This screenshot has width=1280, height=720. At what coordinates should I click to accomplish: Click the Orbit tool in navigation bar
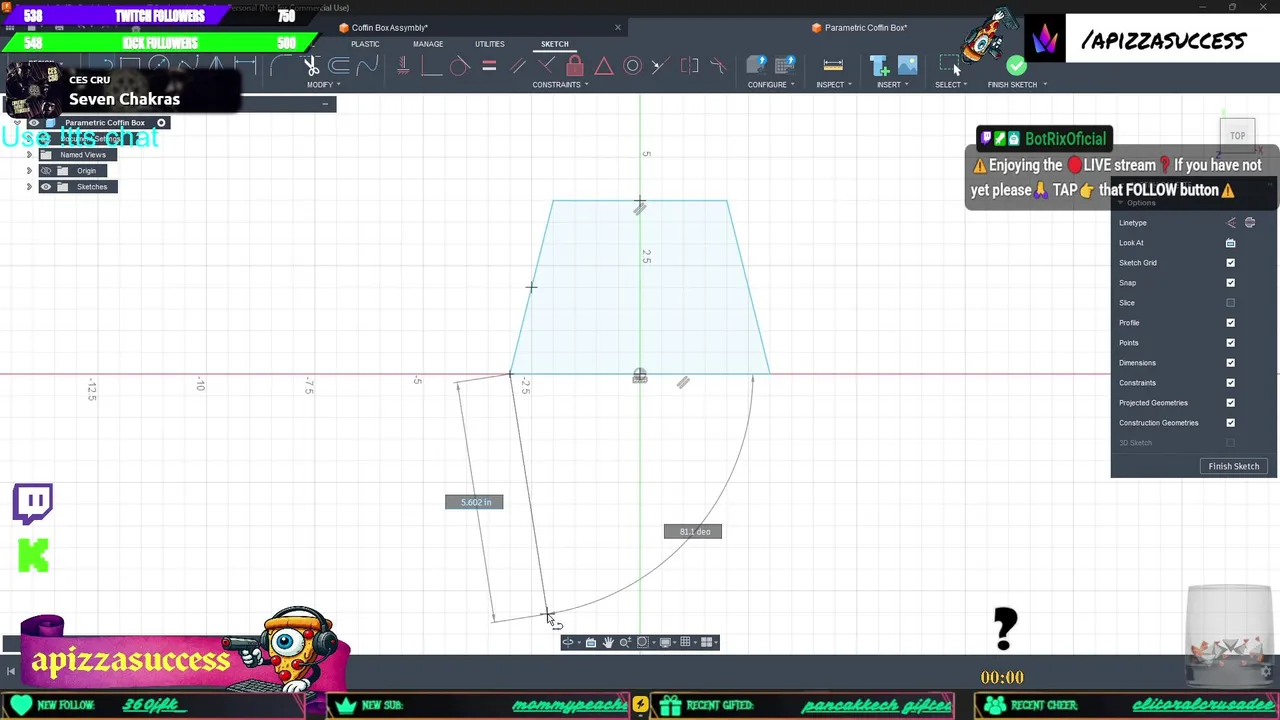coord(568,642)
